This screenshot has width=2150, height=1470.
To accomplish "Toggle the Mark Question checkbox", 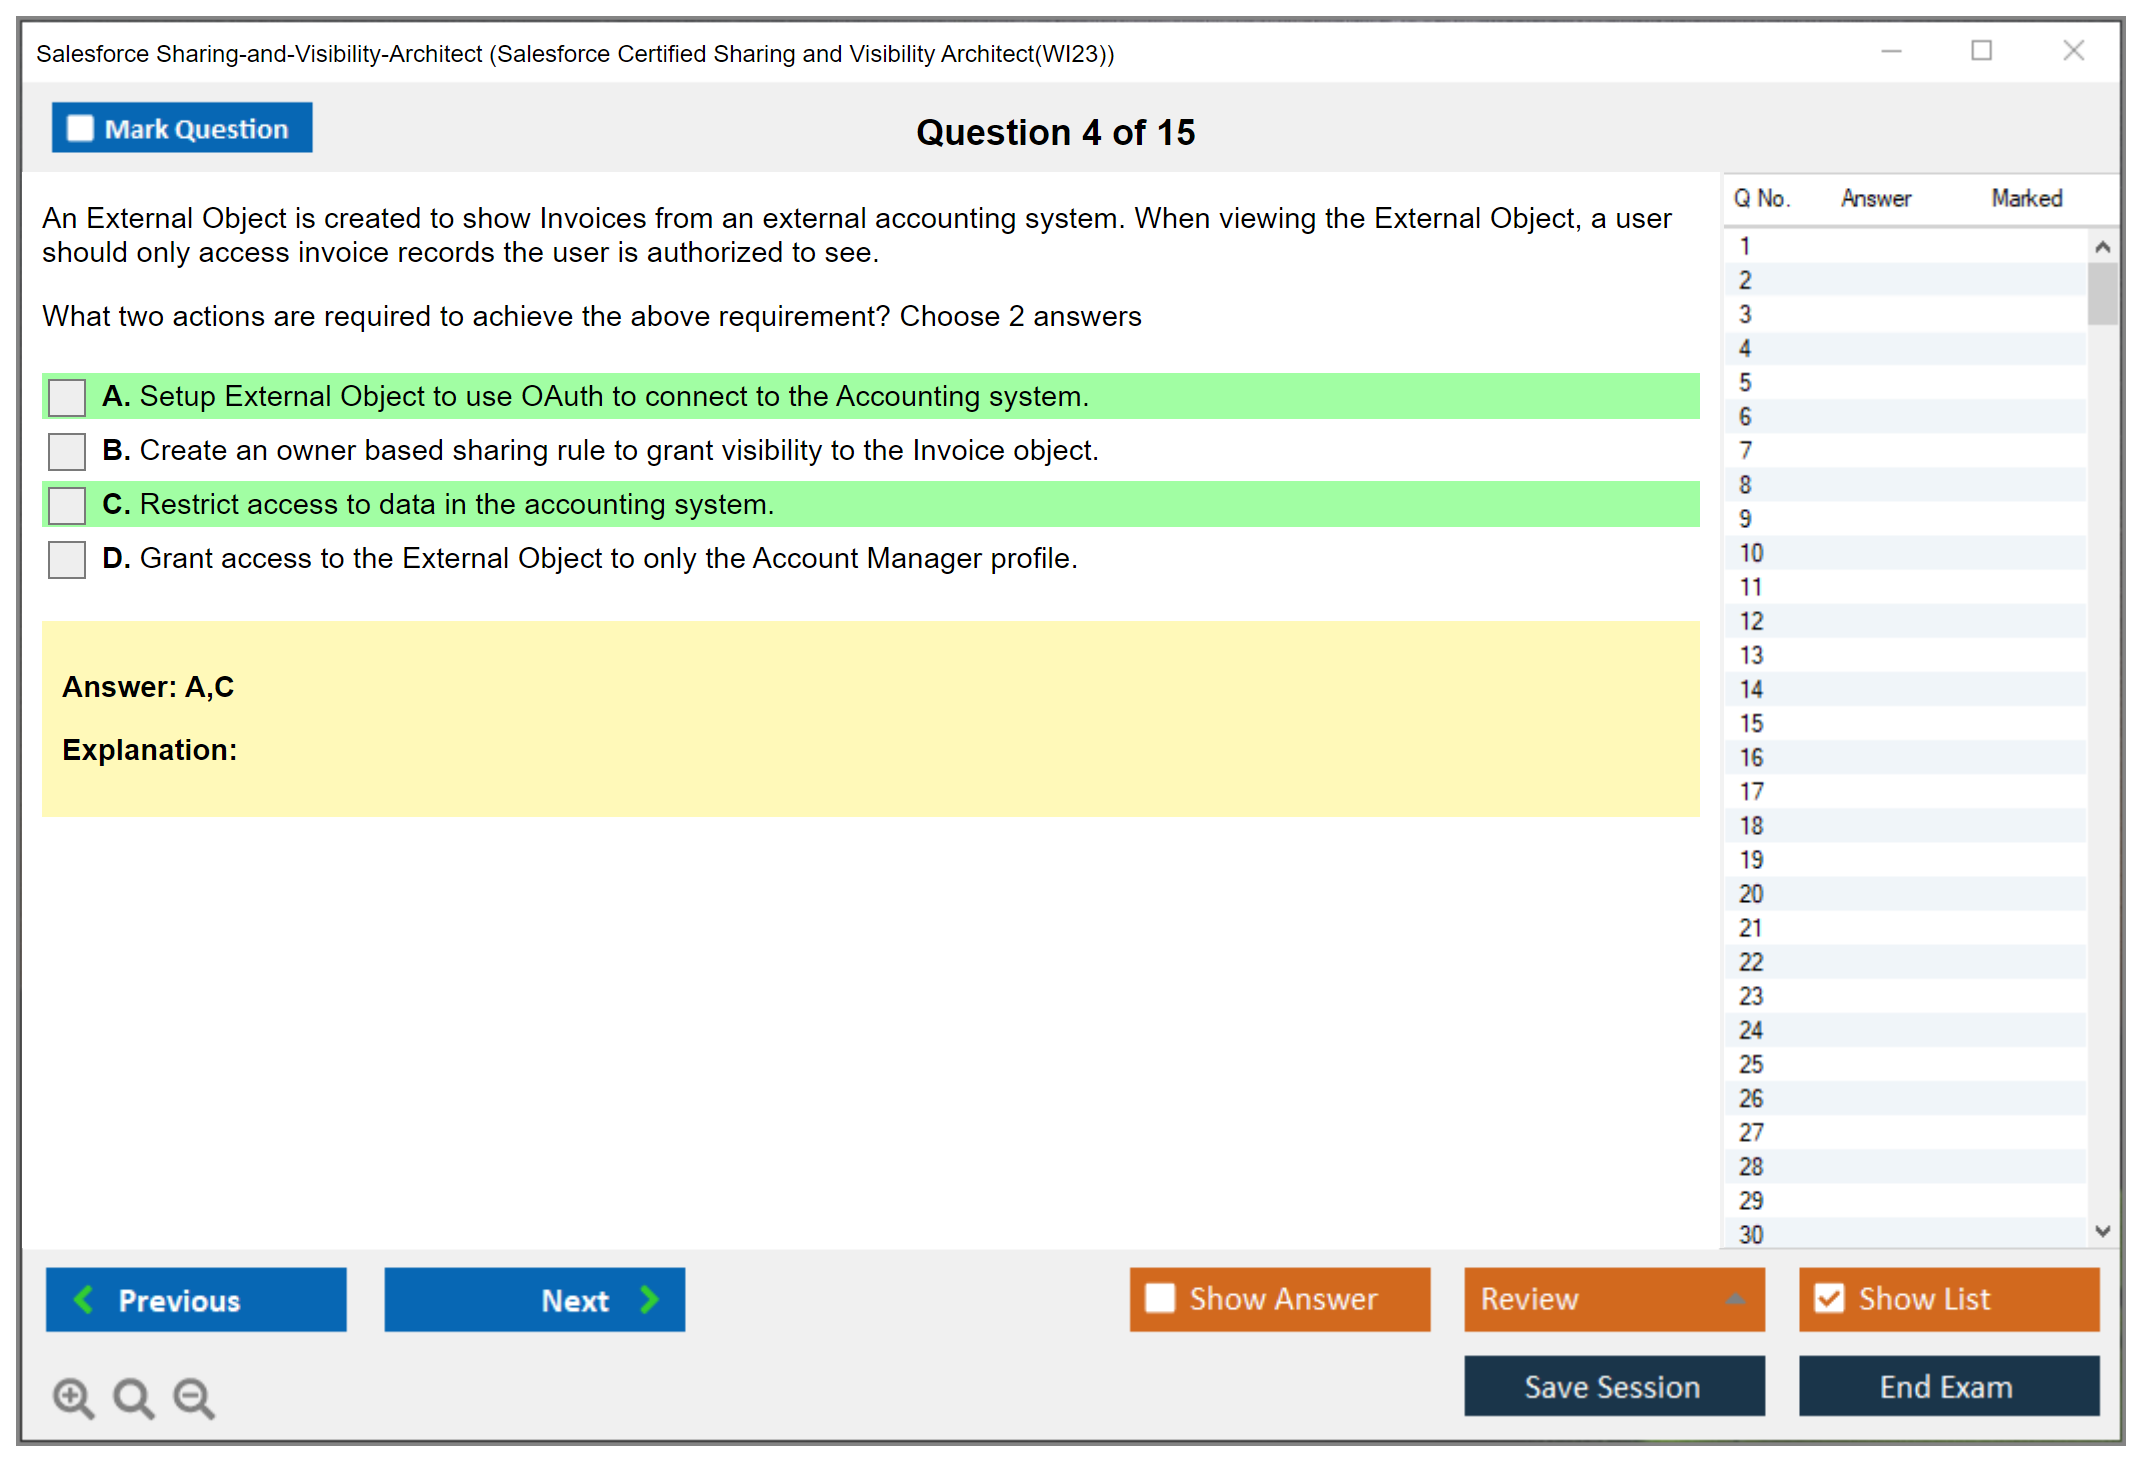I will coord(80,129).
